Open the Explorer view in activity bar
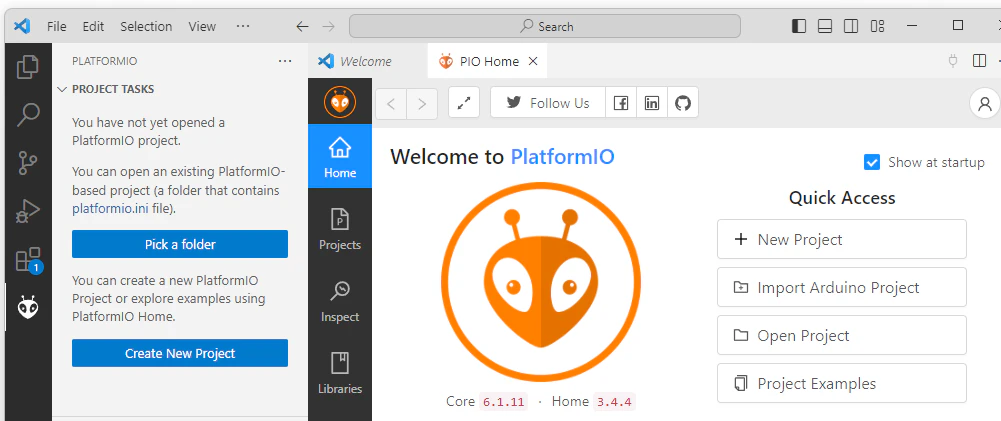This screenshot has height=421, width=1001. 27,66
